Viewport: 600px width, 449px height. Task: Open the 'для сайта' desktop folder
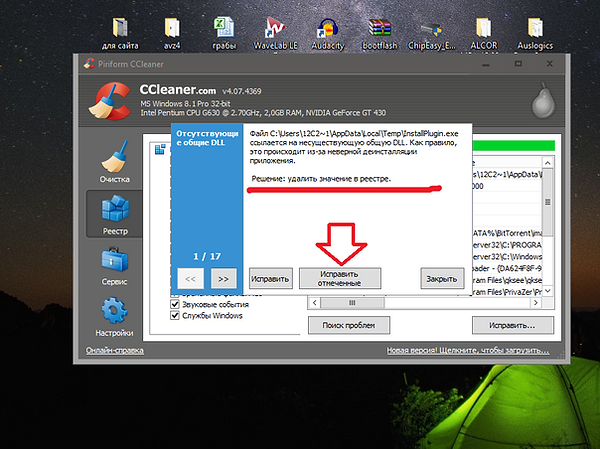click(x=120, y=34)
